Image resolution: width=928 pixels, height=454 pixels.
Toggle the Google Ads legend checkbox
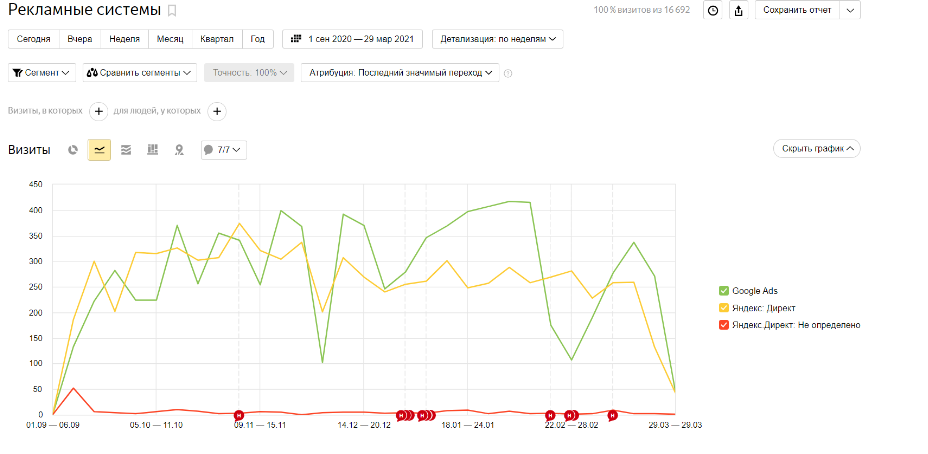coord(723,291)
